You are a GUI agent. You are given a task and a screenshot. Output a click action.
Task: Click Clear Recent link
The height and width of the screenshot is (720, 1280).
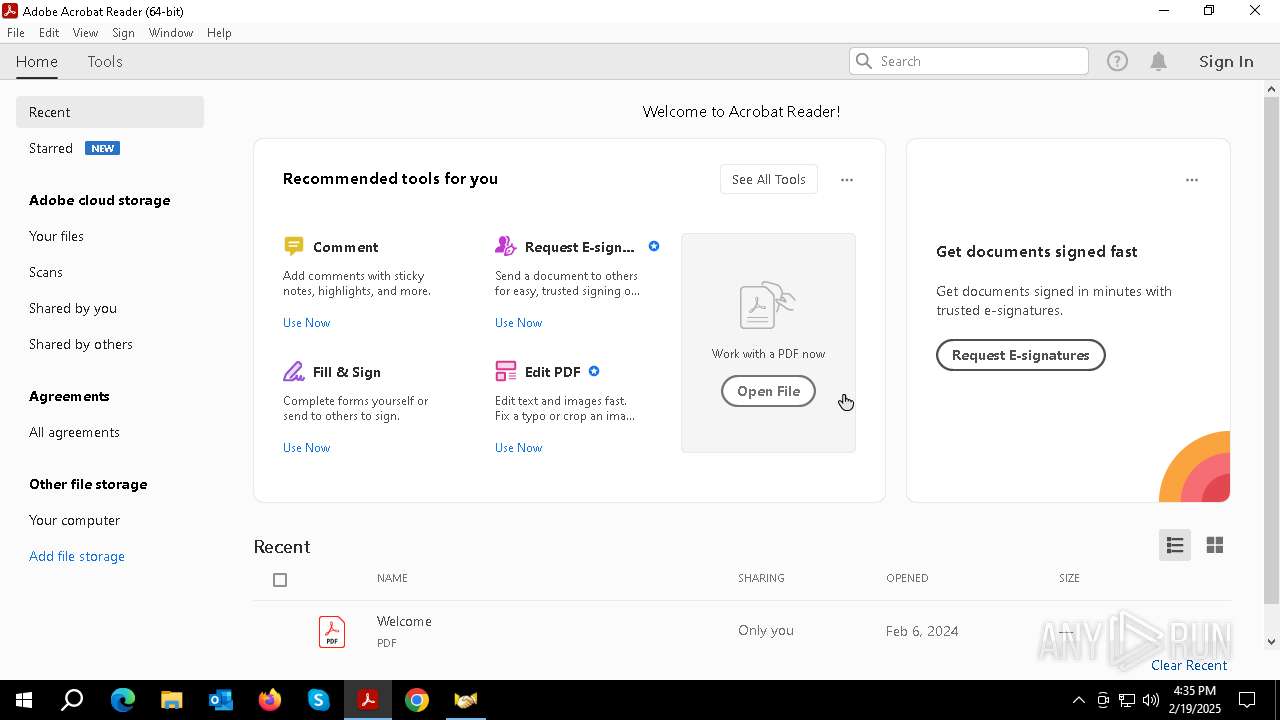[1189, 665]
